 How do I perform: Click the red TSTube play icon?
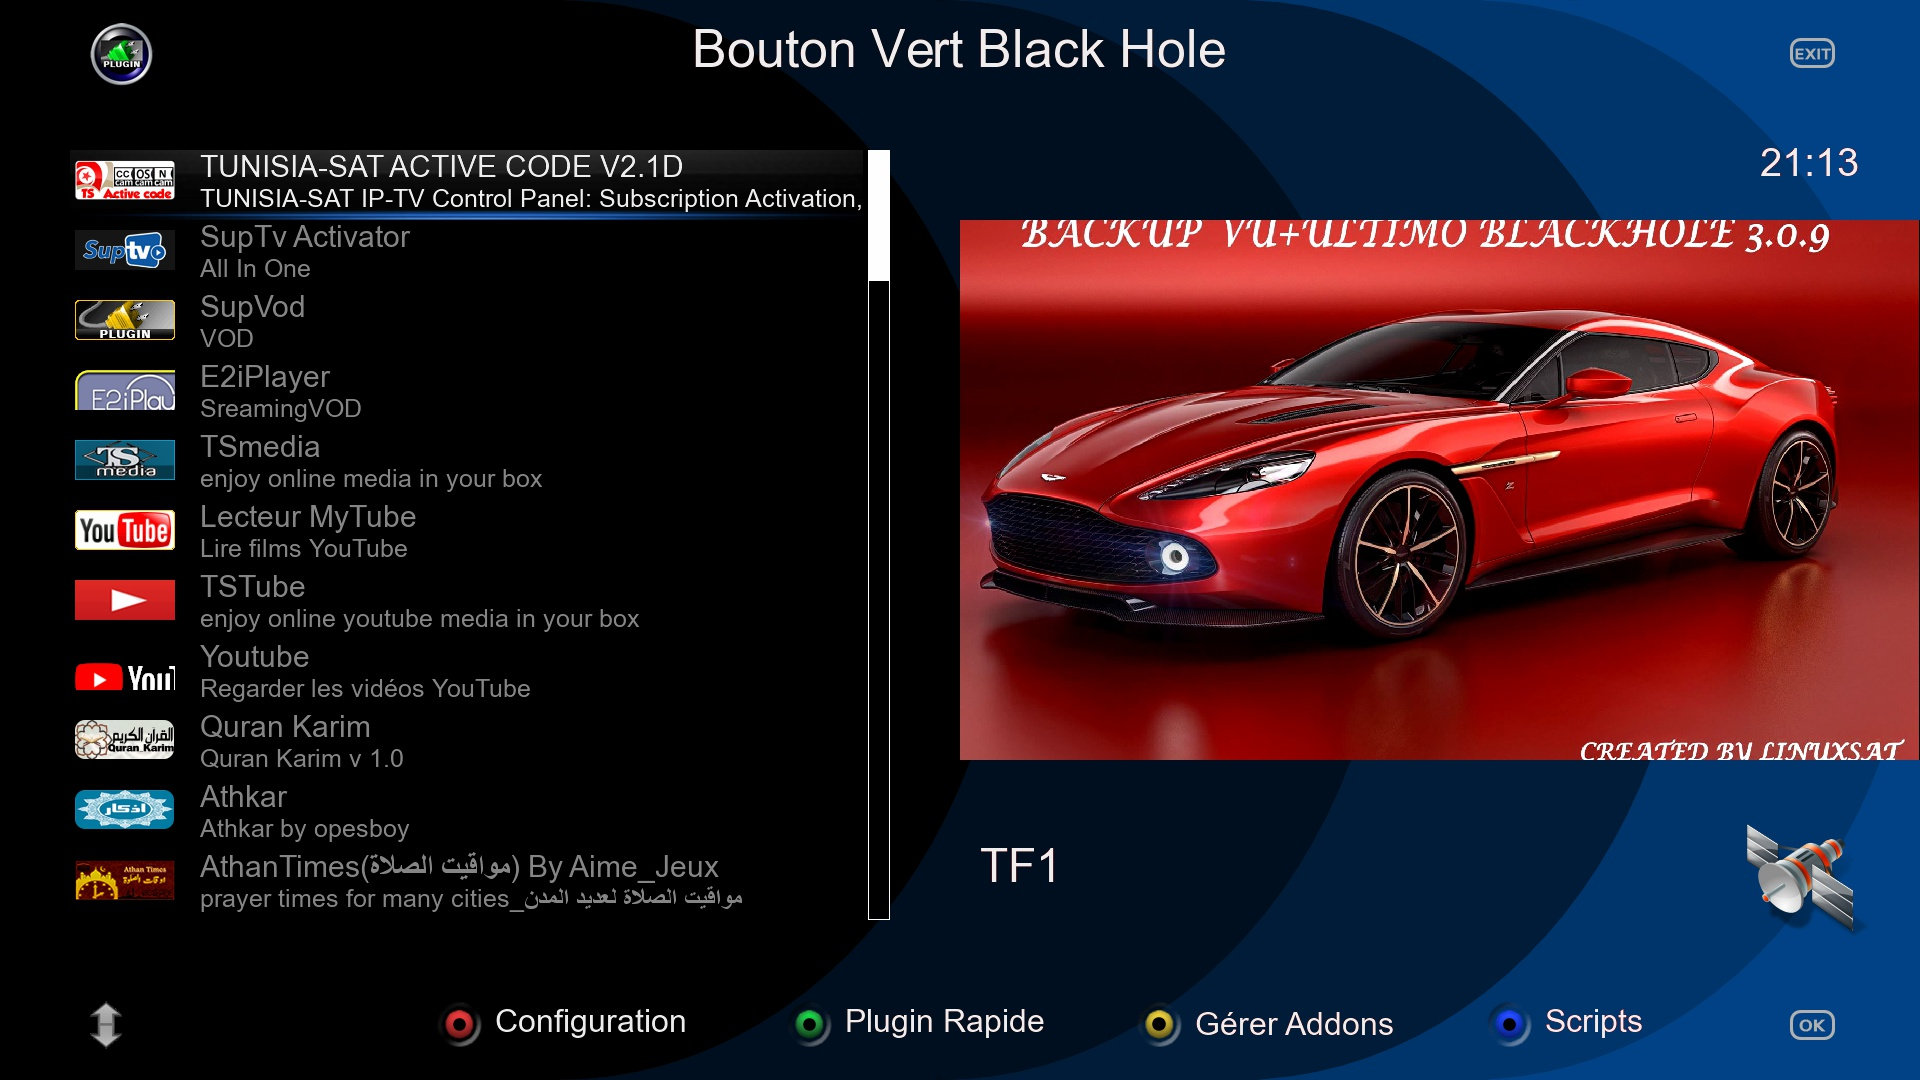pos(124,600)
